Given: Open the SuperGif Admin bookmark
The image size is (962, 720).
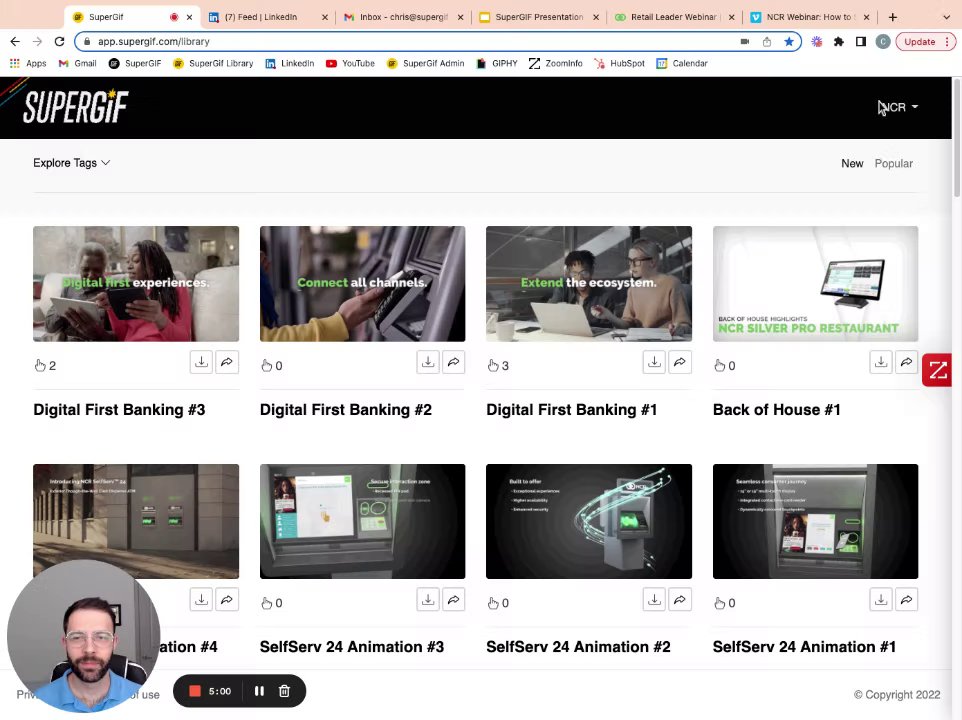Looking at the screenshot, I should tap(425, 63).
